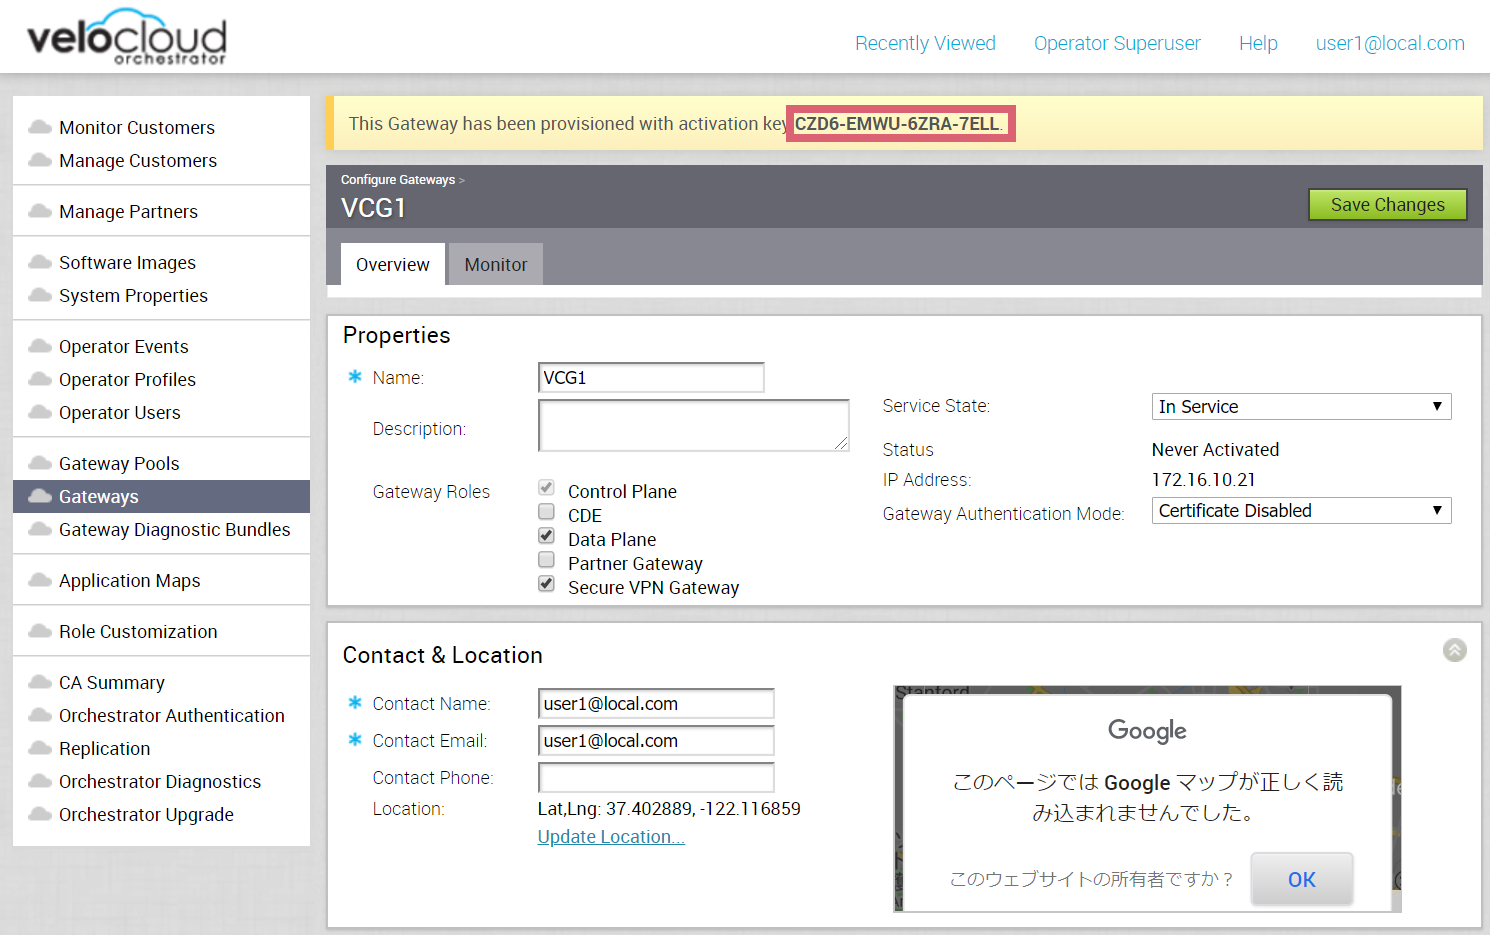Dismiss the Google Maps error with OK

(x=1301, y=880)
